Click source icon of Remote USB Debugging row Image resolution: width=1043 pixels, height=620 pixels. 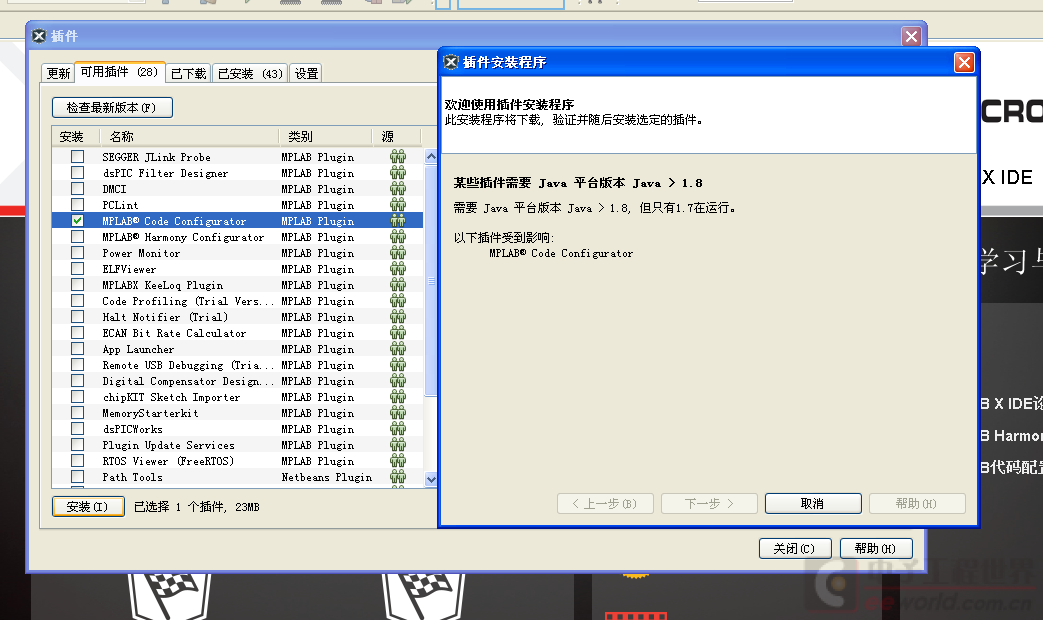398,365
